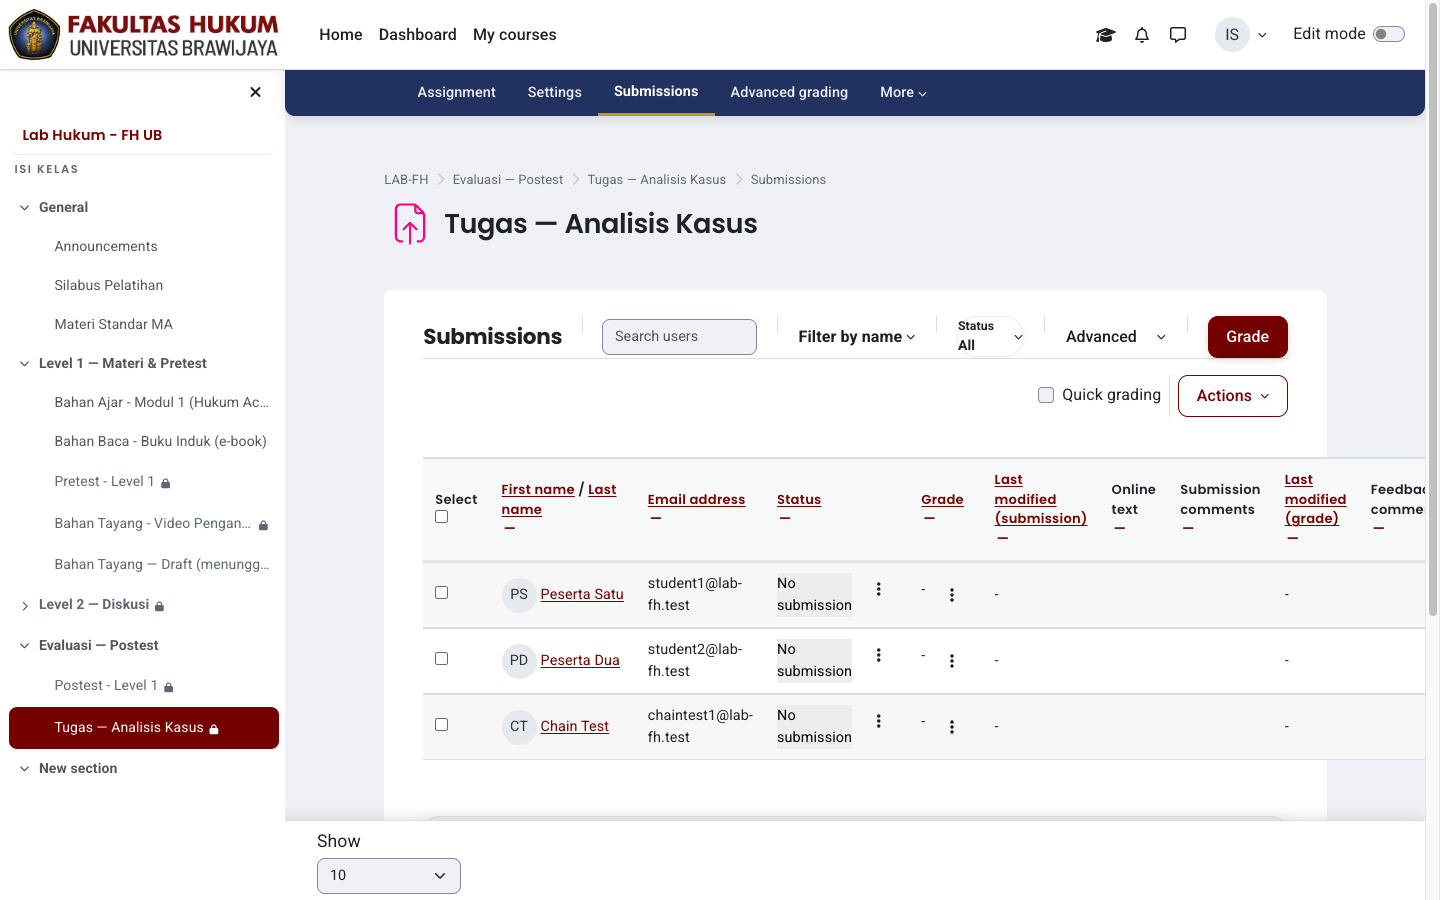Click the Fakultas Hukum logo
The image size is (1440, 900).
(144, 35)
